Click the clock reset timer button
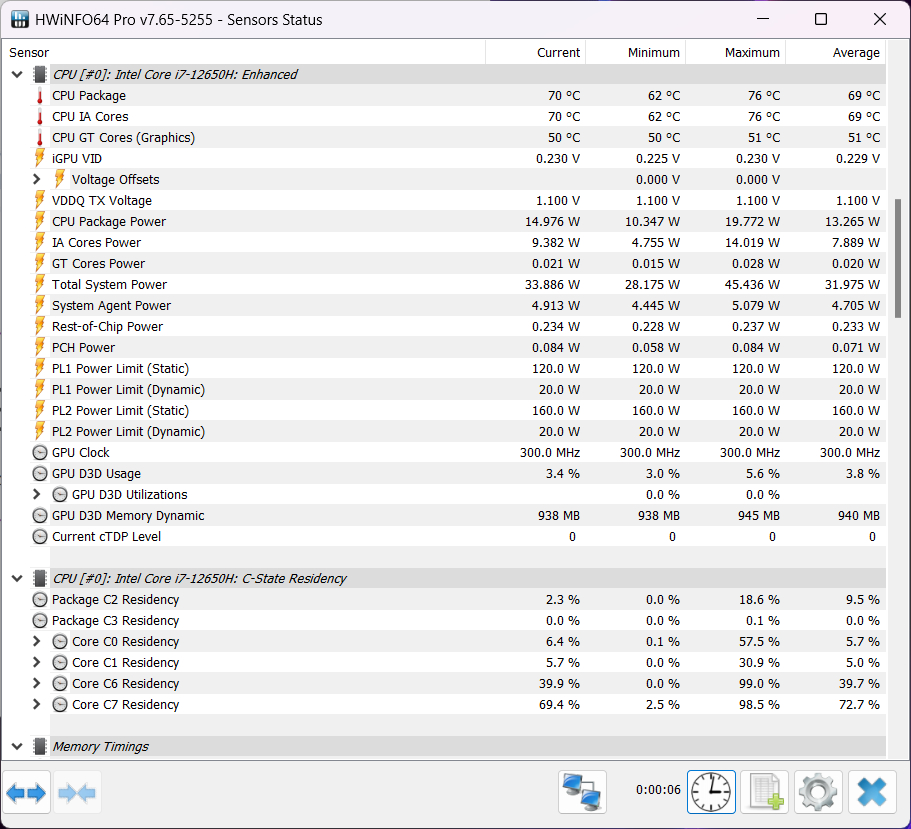The image size is (911, 829). (x=711, y=793)
